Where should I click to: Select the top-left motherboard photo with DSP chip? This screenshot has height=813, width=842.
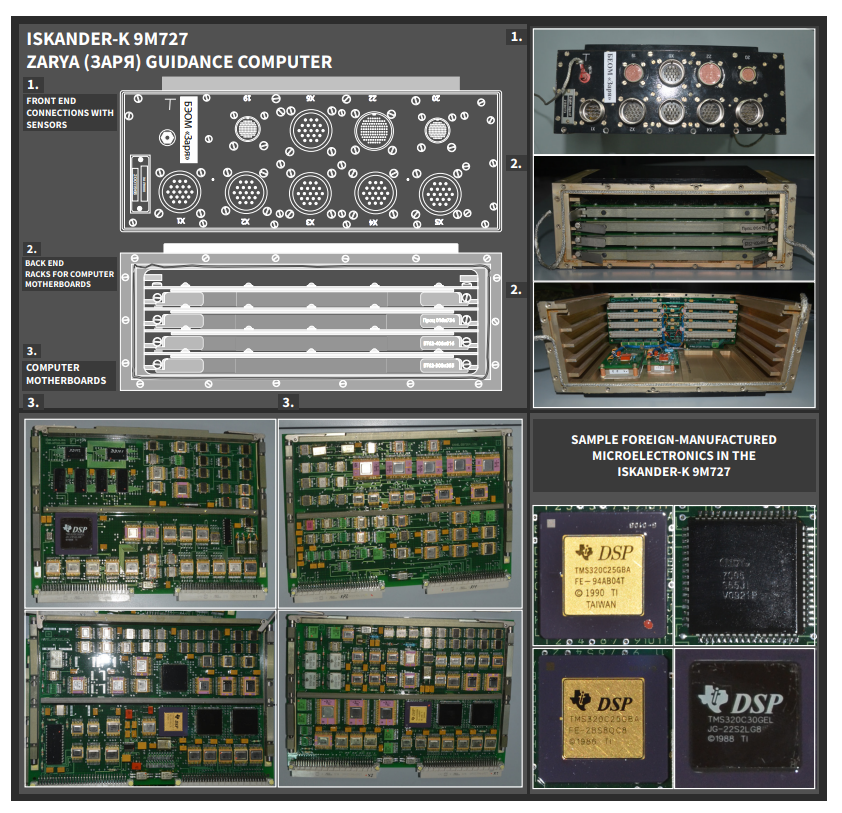pos(150,513)
